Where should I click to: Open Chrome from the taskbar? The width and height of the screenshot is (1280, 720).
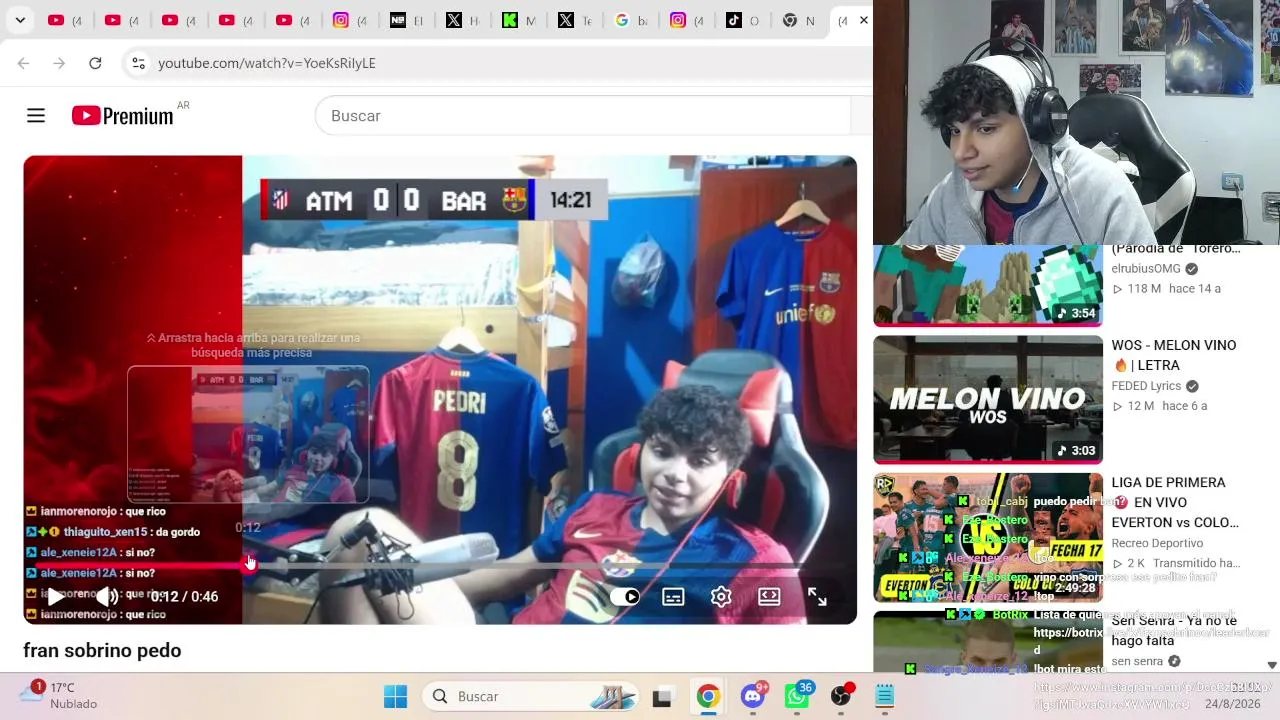pos(708,696)
